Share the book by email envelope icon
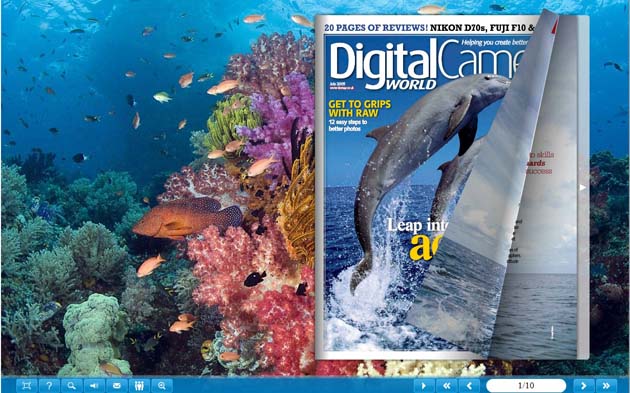 (x=117, y=385)
